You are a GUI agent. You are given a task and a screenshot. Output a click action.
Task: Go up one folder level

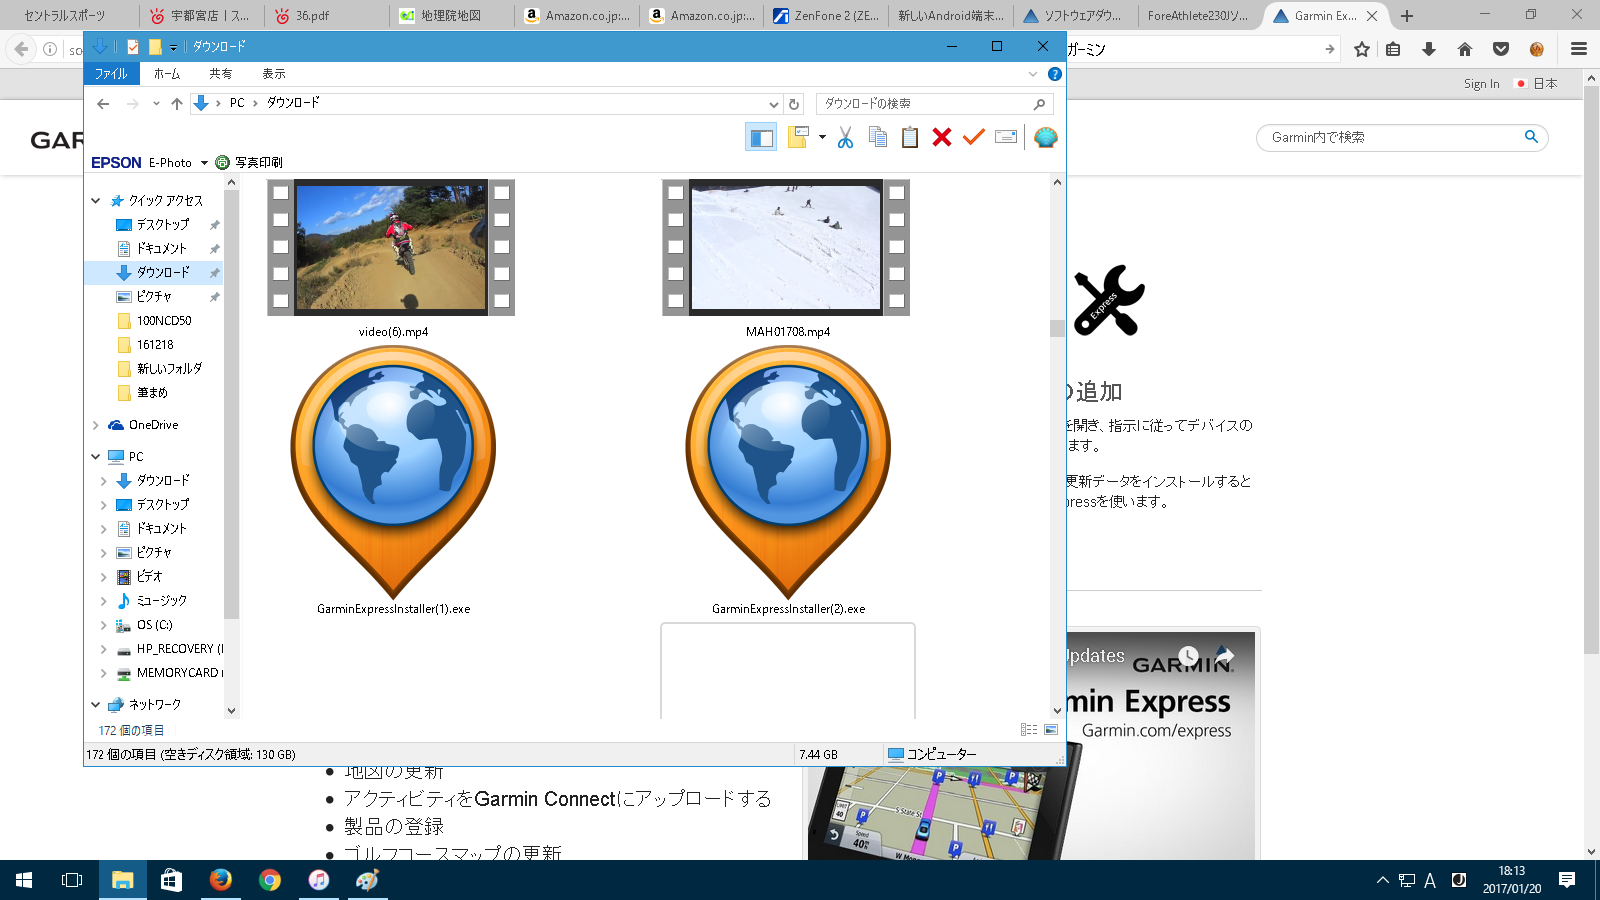(x=177, y=104)
